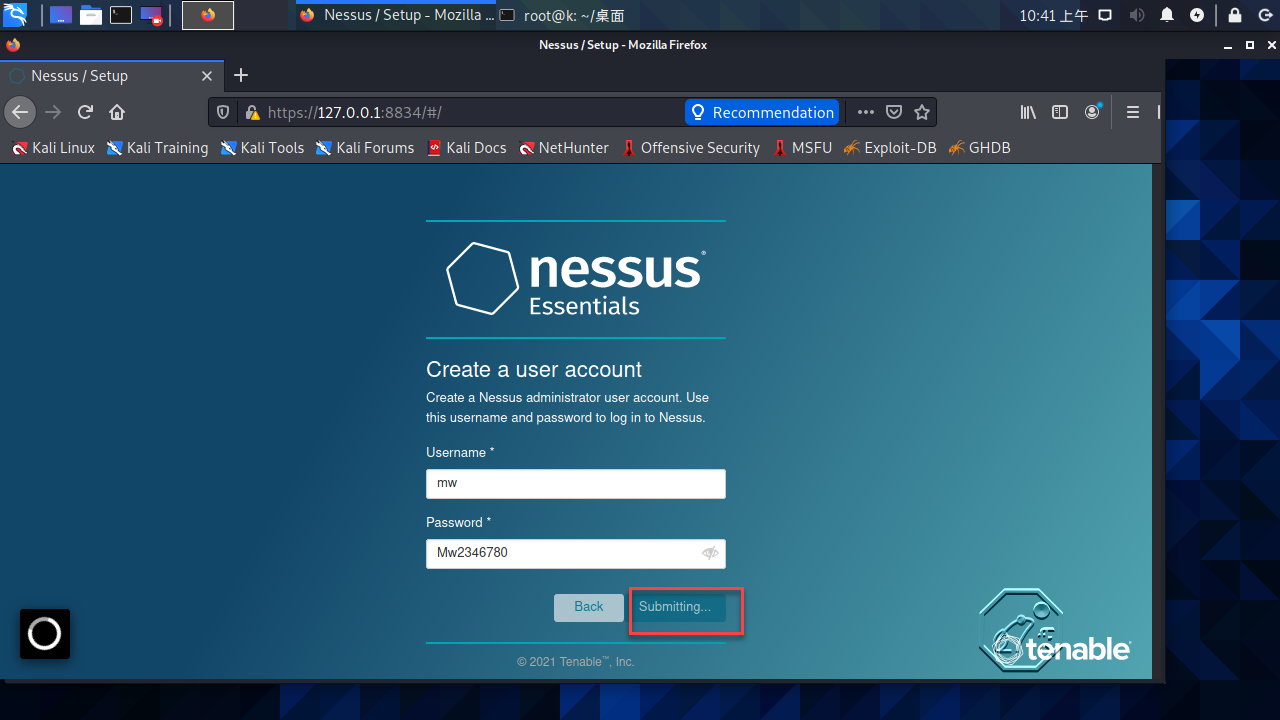Open NetHunter bookmark

coord(564,148)
